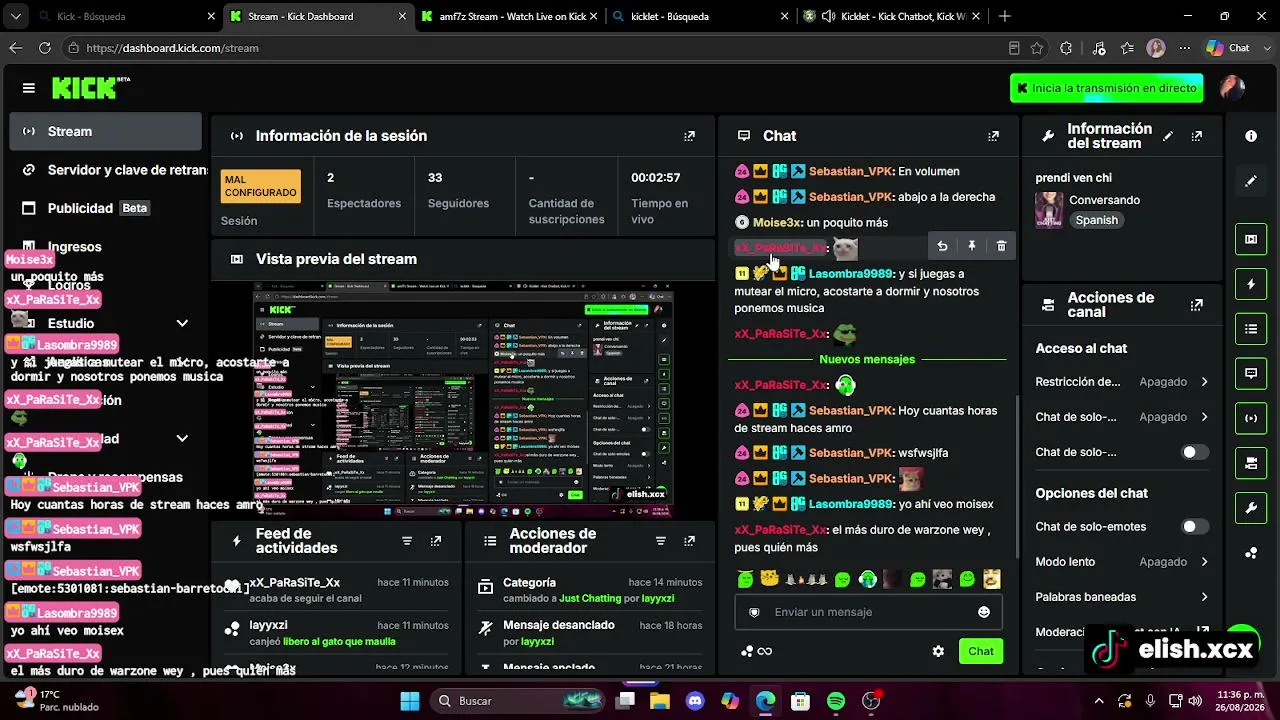Pop out the Información de la sesión panel
The height and width of the screenshot is (720, 1280).
click(x=689, y=136)
